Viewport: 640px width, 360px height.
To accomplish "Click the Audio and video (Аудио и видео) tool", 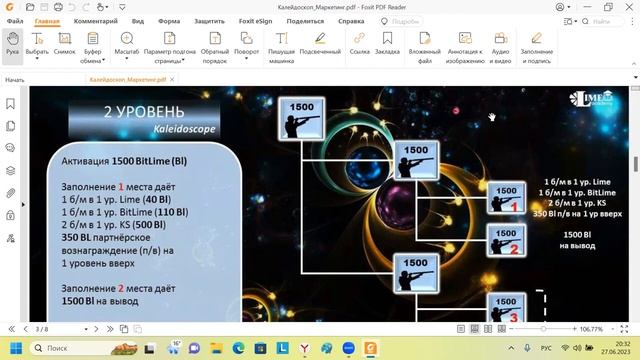I will coord(500,47).
